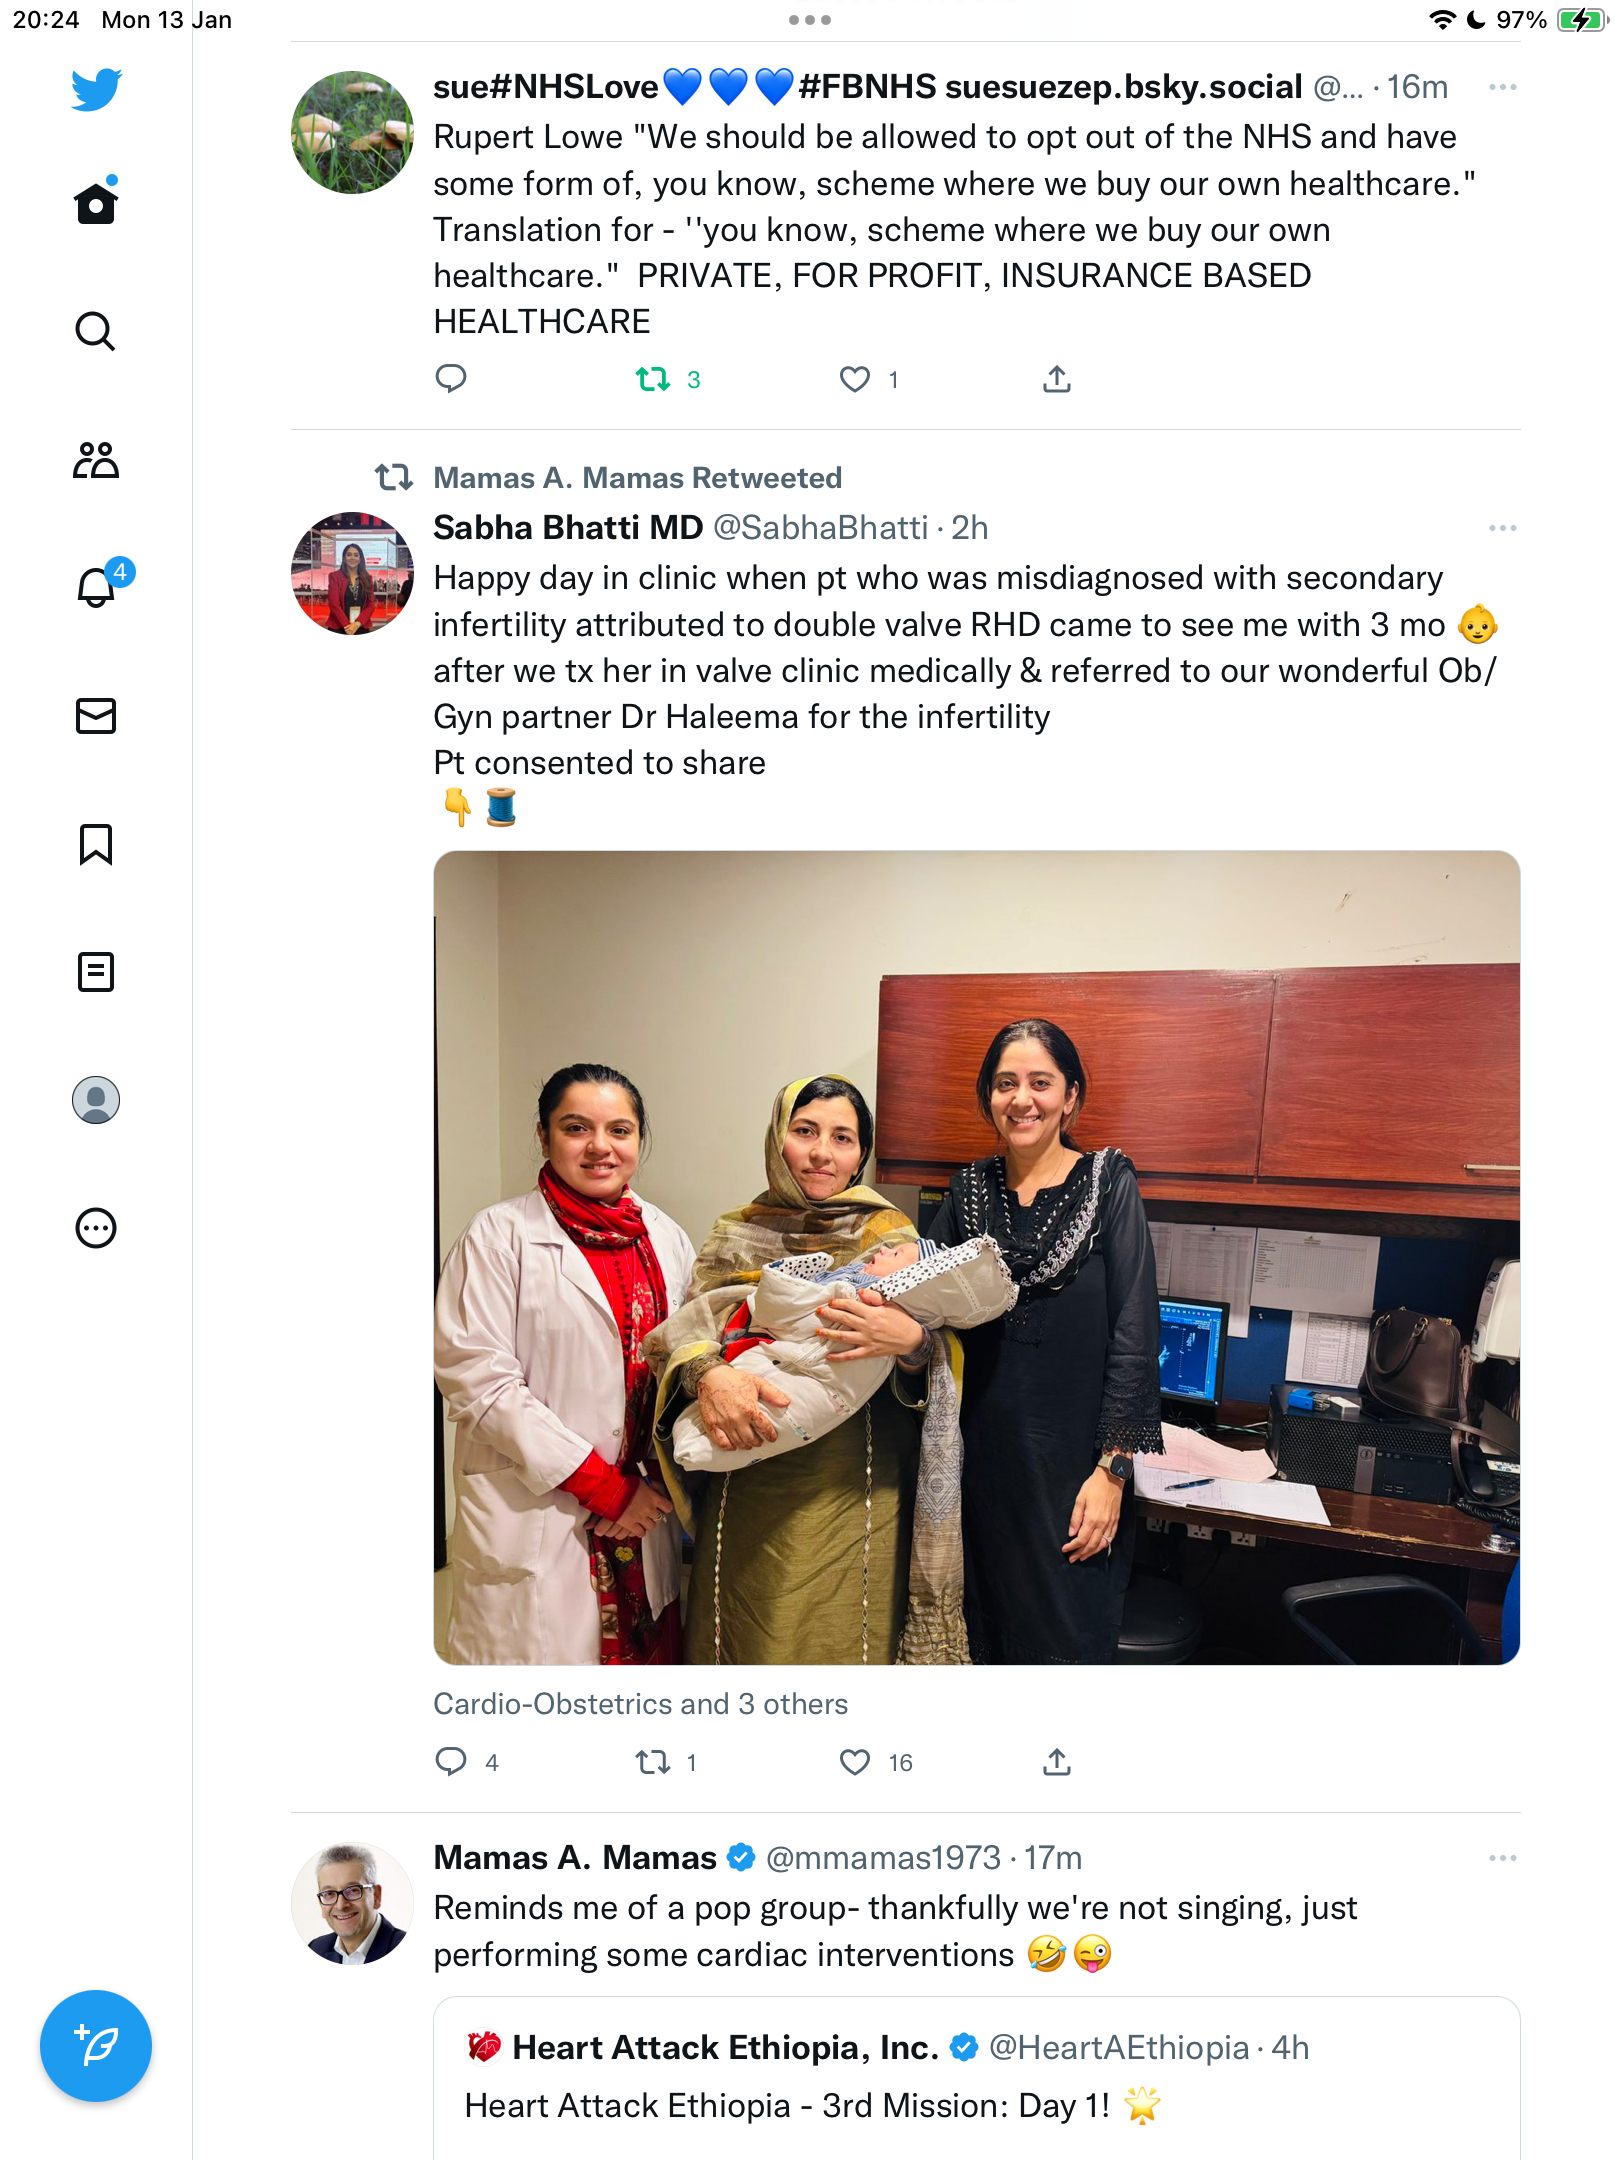Open the Search magnifier icon

[x=96, y=331]
